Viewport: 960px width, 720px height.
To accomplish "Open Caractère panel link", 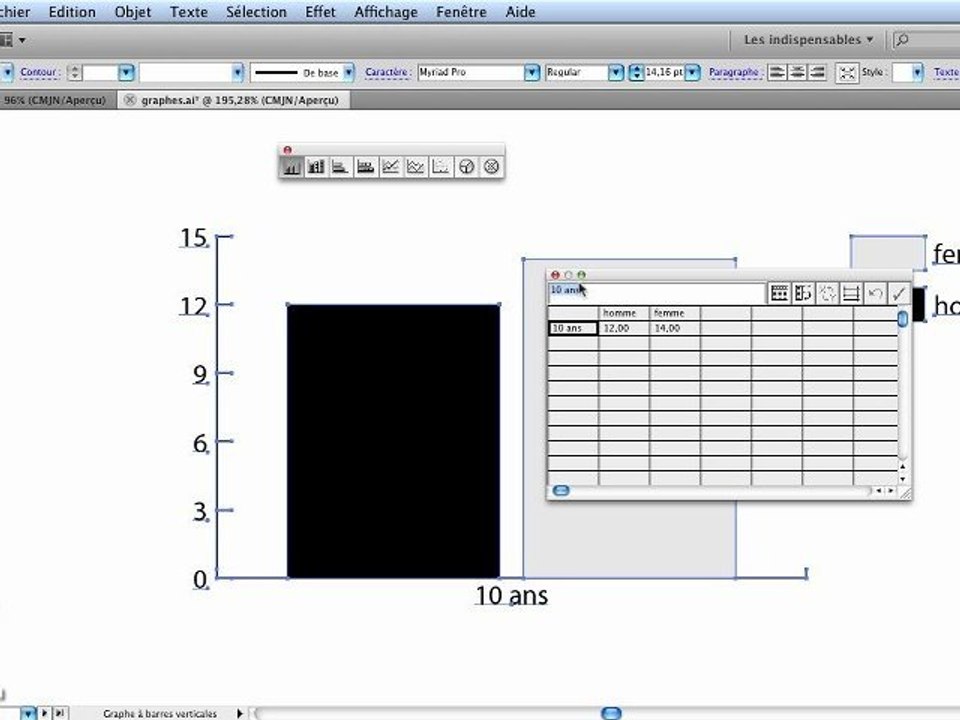I will 388,72.
